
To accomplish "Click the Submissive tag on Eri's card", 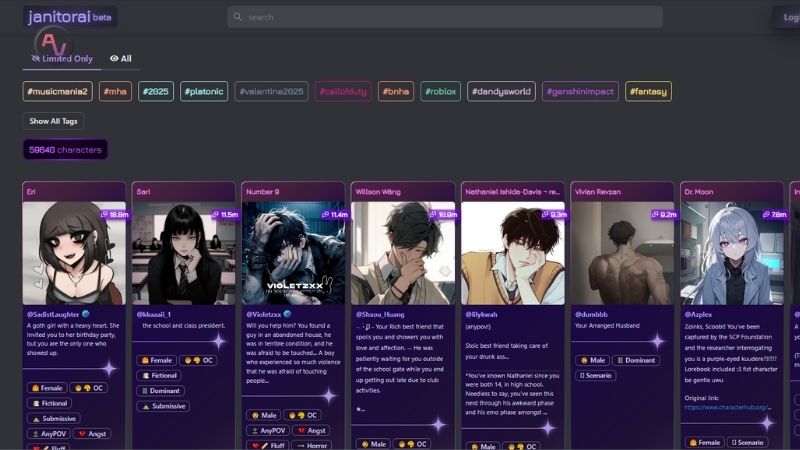I will 54,418.
